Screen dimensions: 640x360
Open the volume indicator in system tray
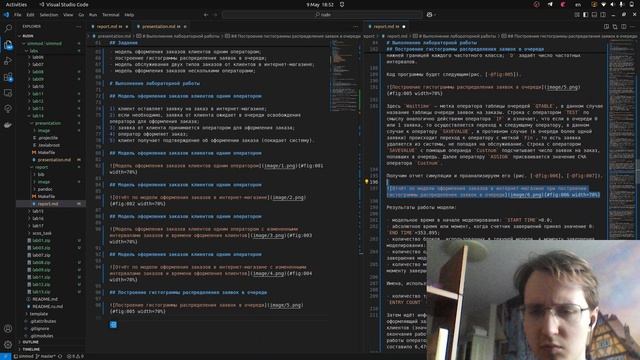[612, 4]
